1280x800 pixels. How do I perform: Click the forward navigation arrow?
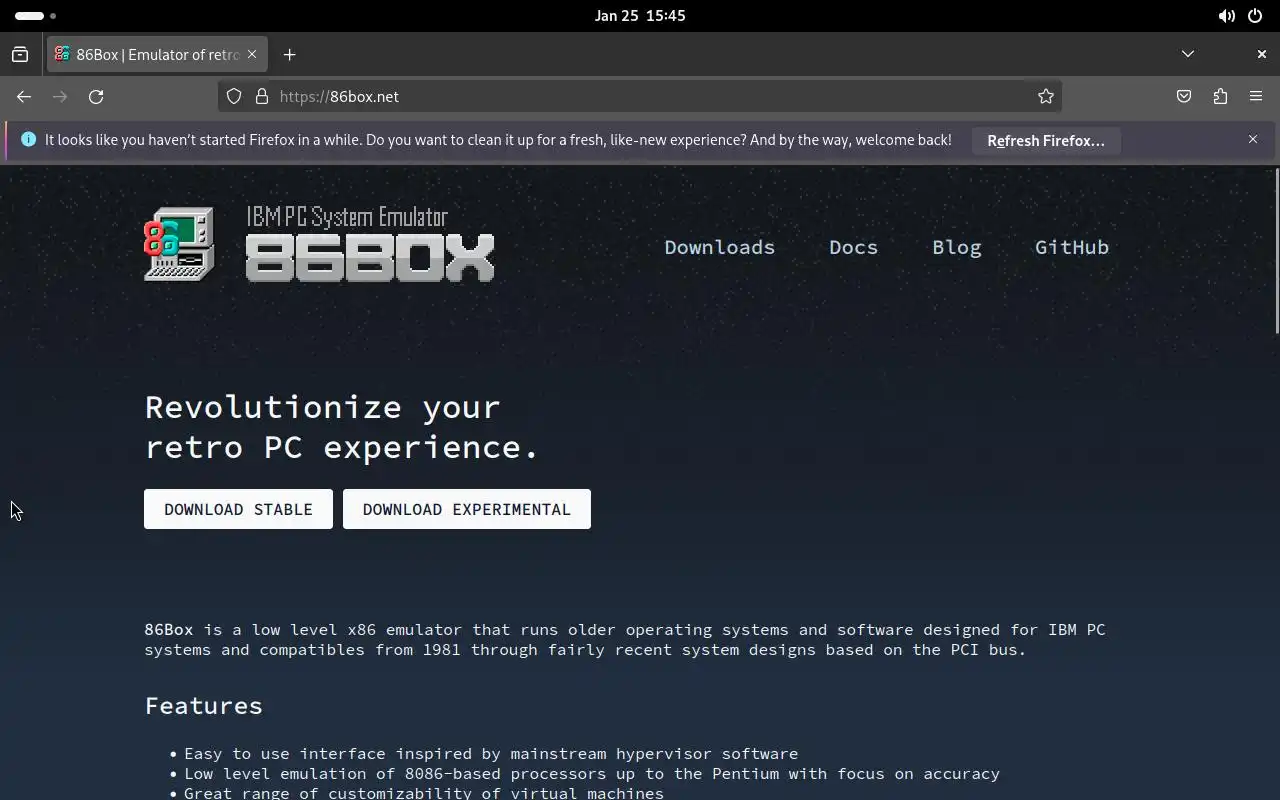(x=60, y=97)
